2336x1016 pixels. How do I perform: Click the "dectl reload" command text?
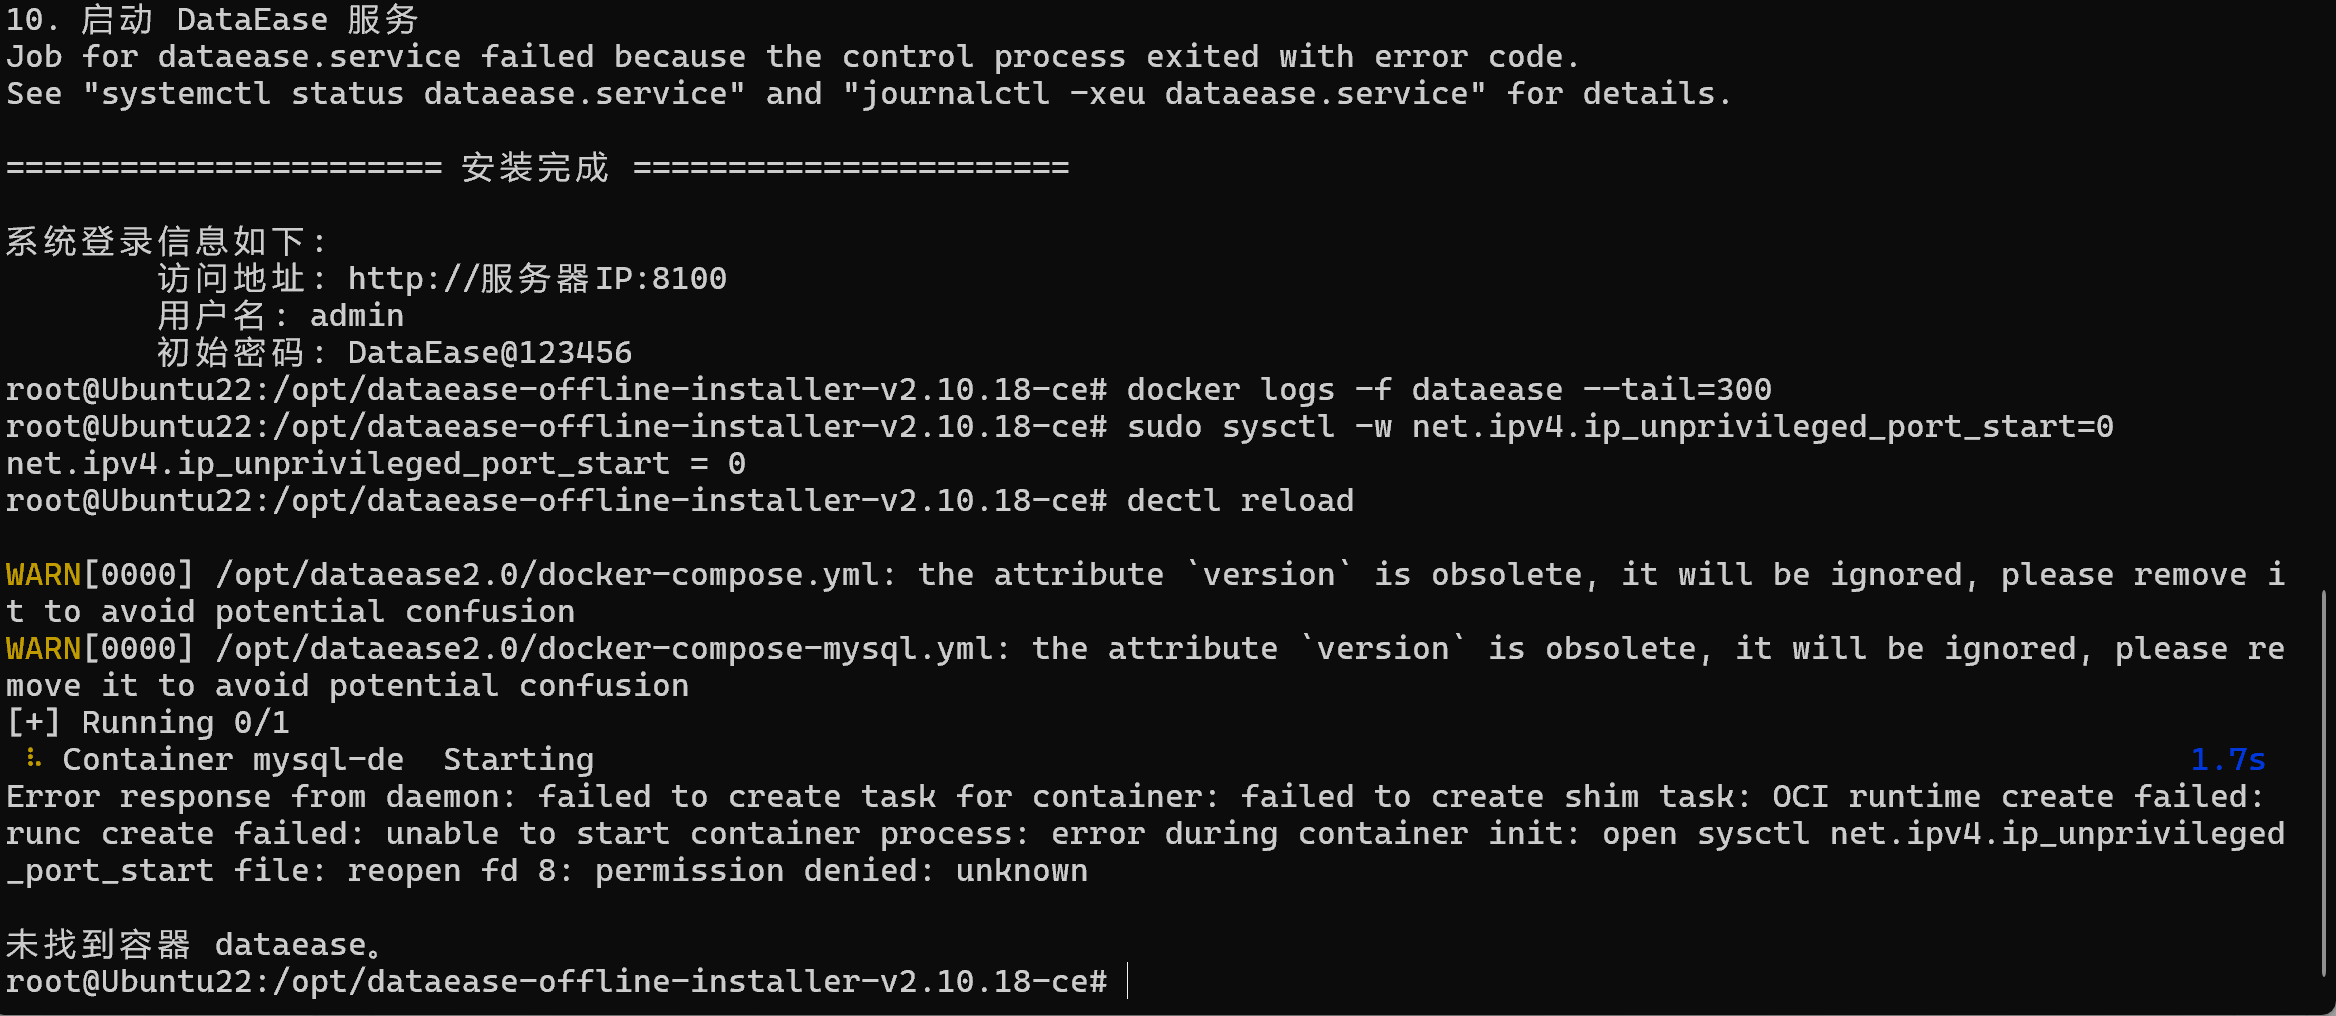click(x=1240, y=501)
